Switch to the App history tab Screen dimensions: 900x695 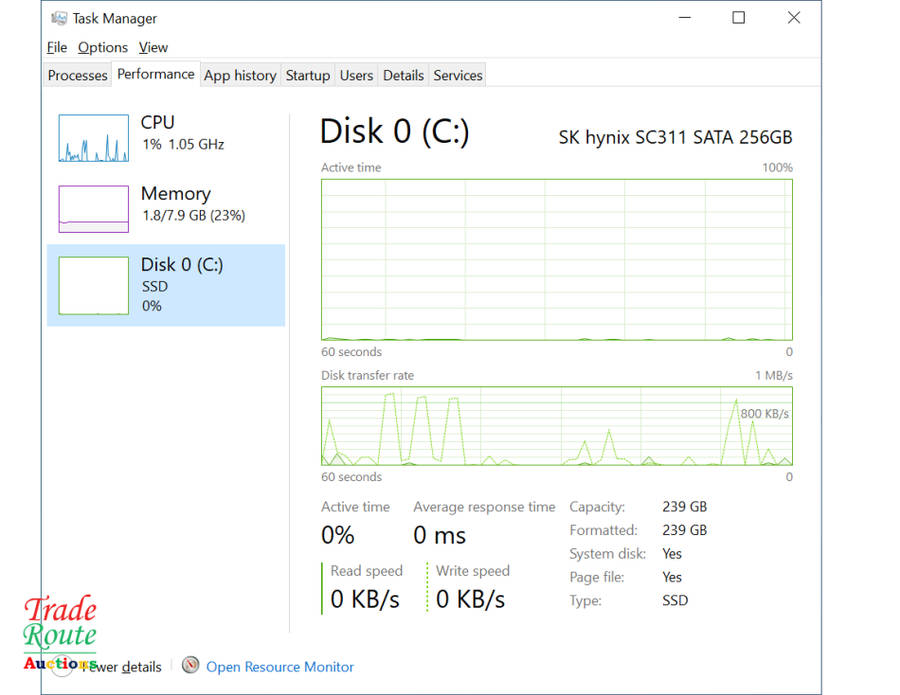click(240, 75)
